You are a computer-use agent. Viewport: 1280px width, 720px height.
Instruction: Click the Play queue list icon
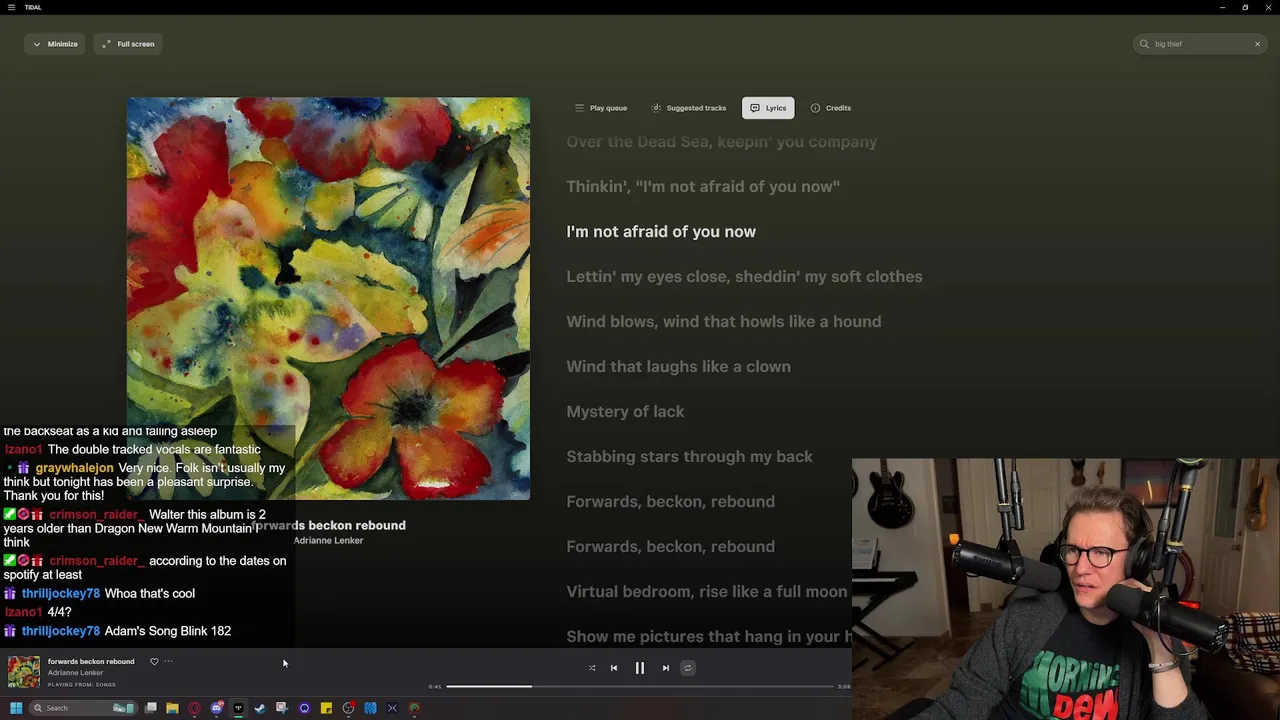coord(579,108)
